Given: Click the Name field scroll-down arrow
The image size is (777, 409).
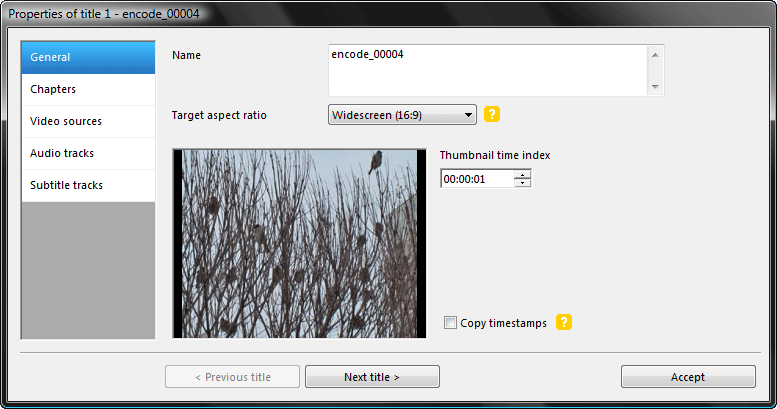Looking at the screenshot, I should (655, 87).
